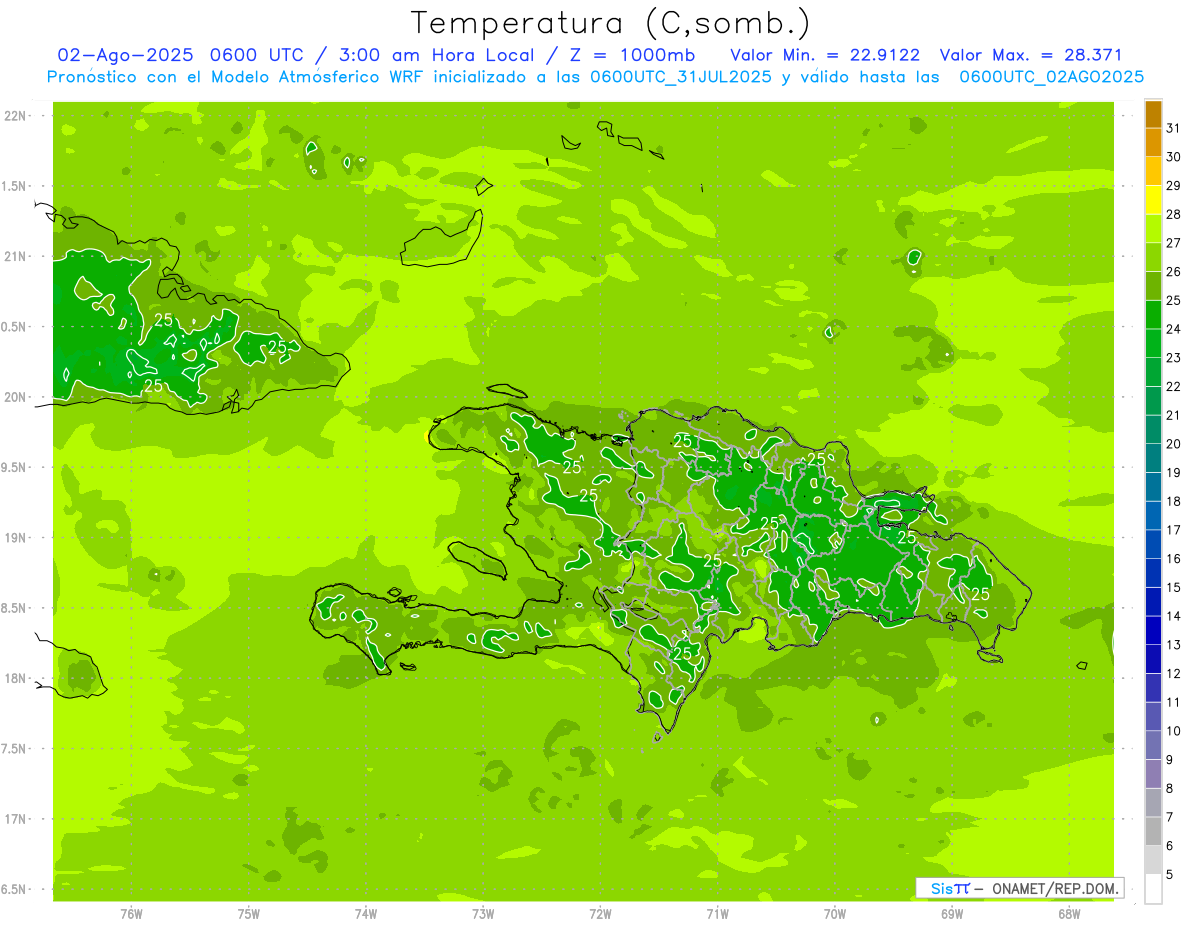The image size is (1200, 927).
Task: Click the "0600UTC_02AGO2025" valid-until timestamp
Action: pos(1051,77)
